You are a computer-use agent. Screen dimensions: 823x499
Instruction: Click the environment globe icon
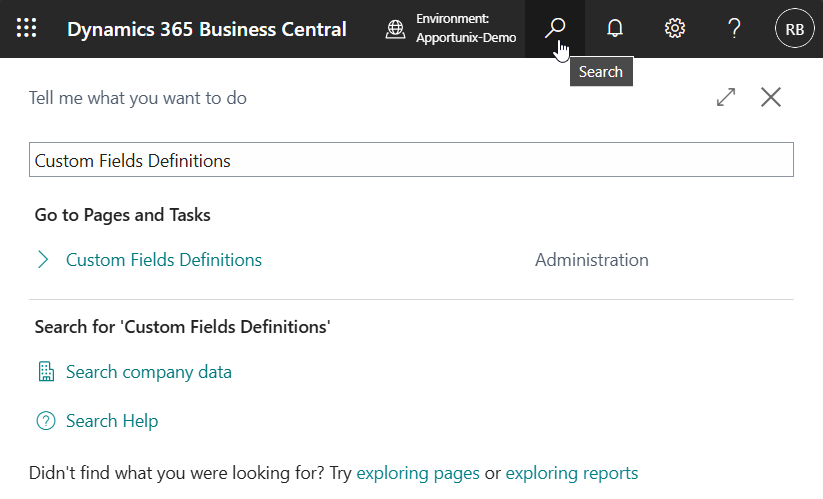396,30
